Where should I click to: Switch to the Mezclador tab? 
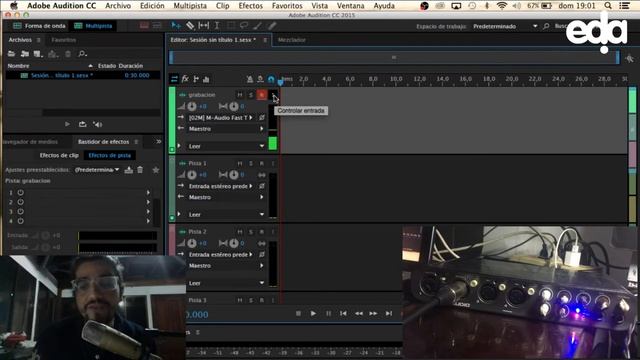click(x=291, y=40)
